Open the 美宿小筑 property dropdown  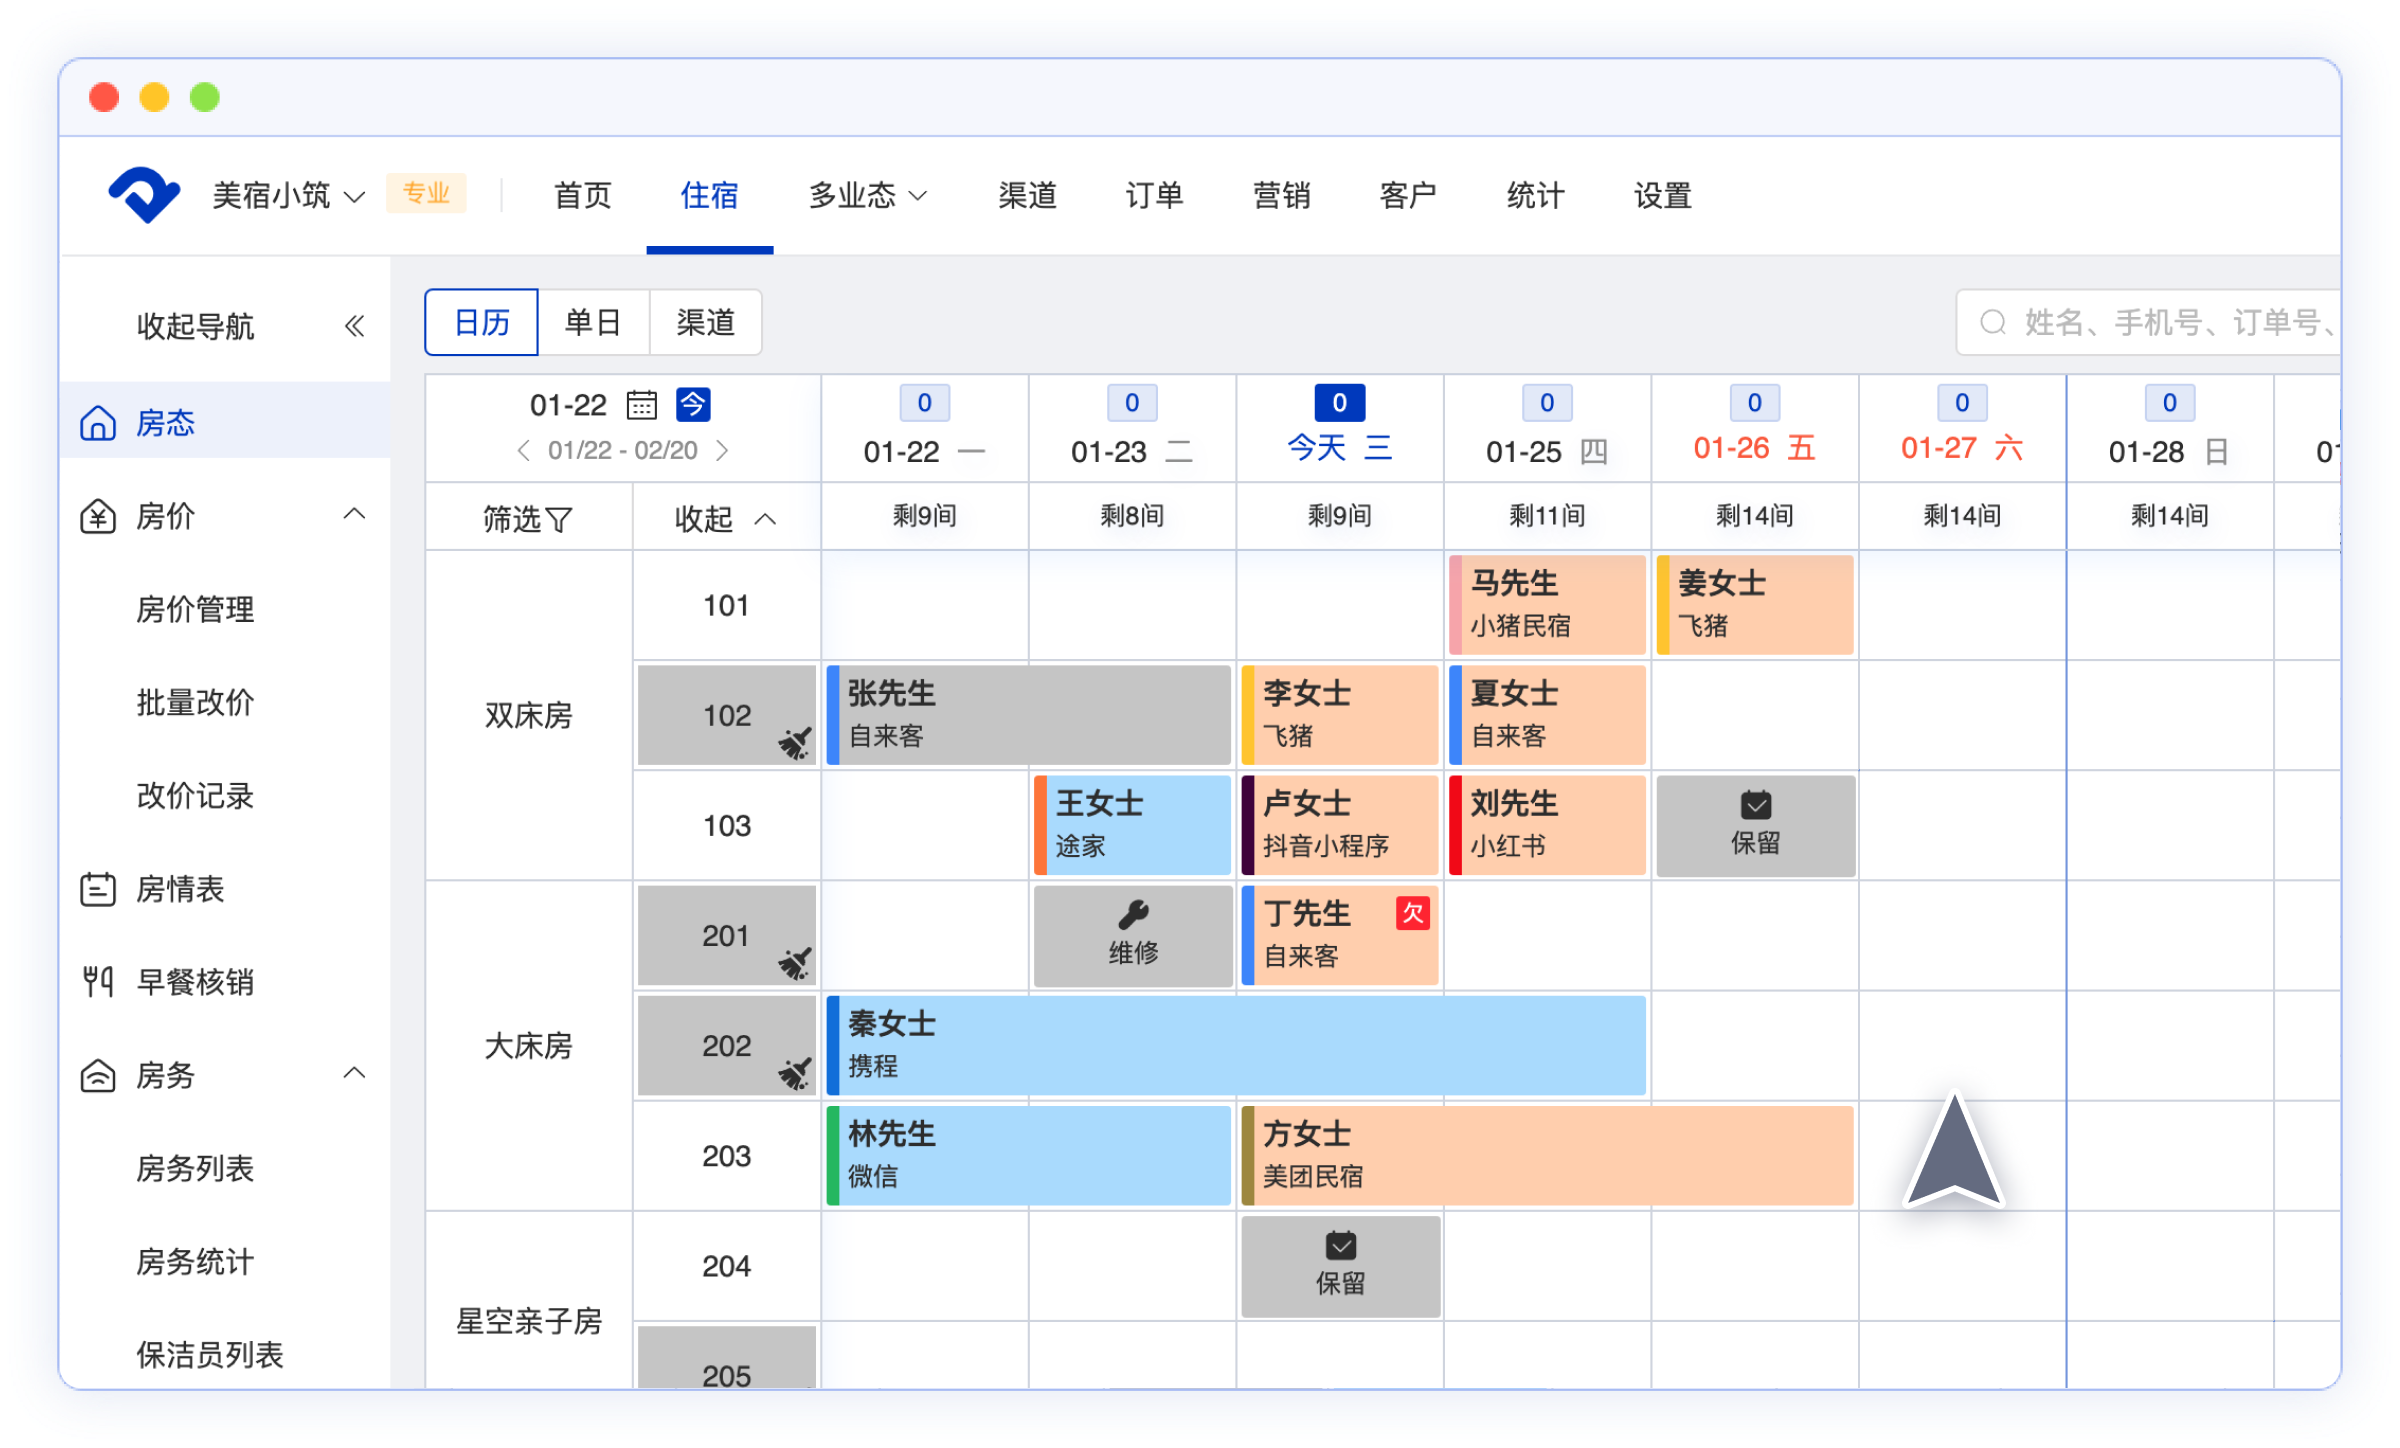(x=288, y=195)
